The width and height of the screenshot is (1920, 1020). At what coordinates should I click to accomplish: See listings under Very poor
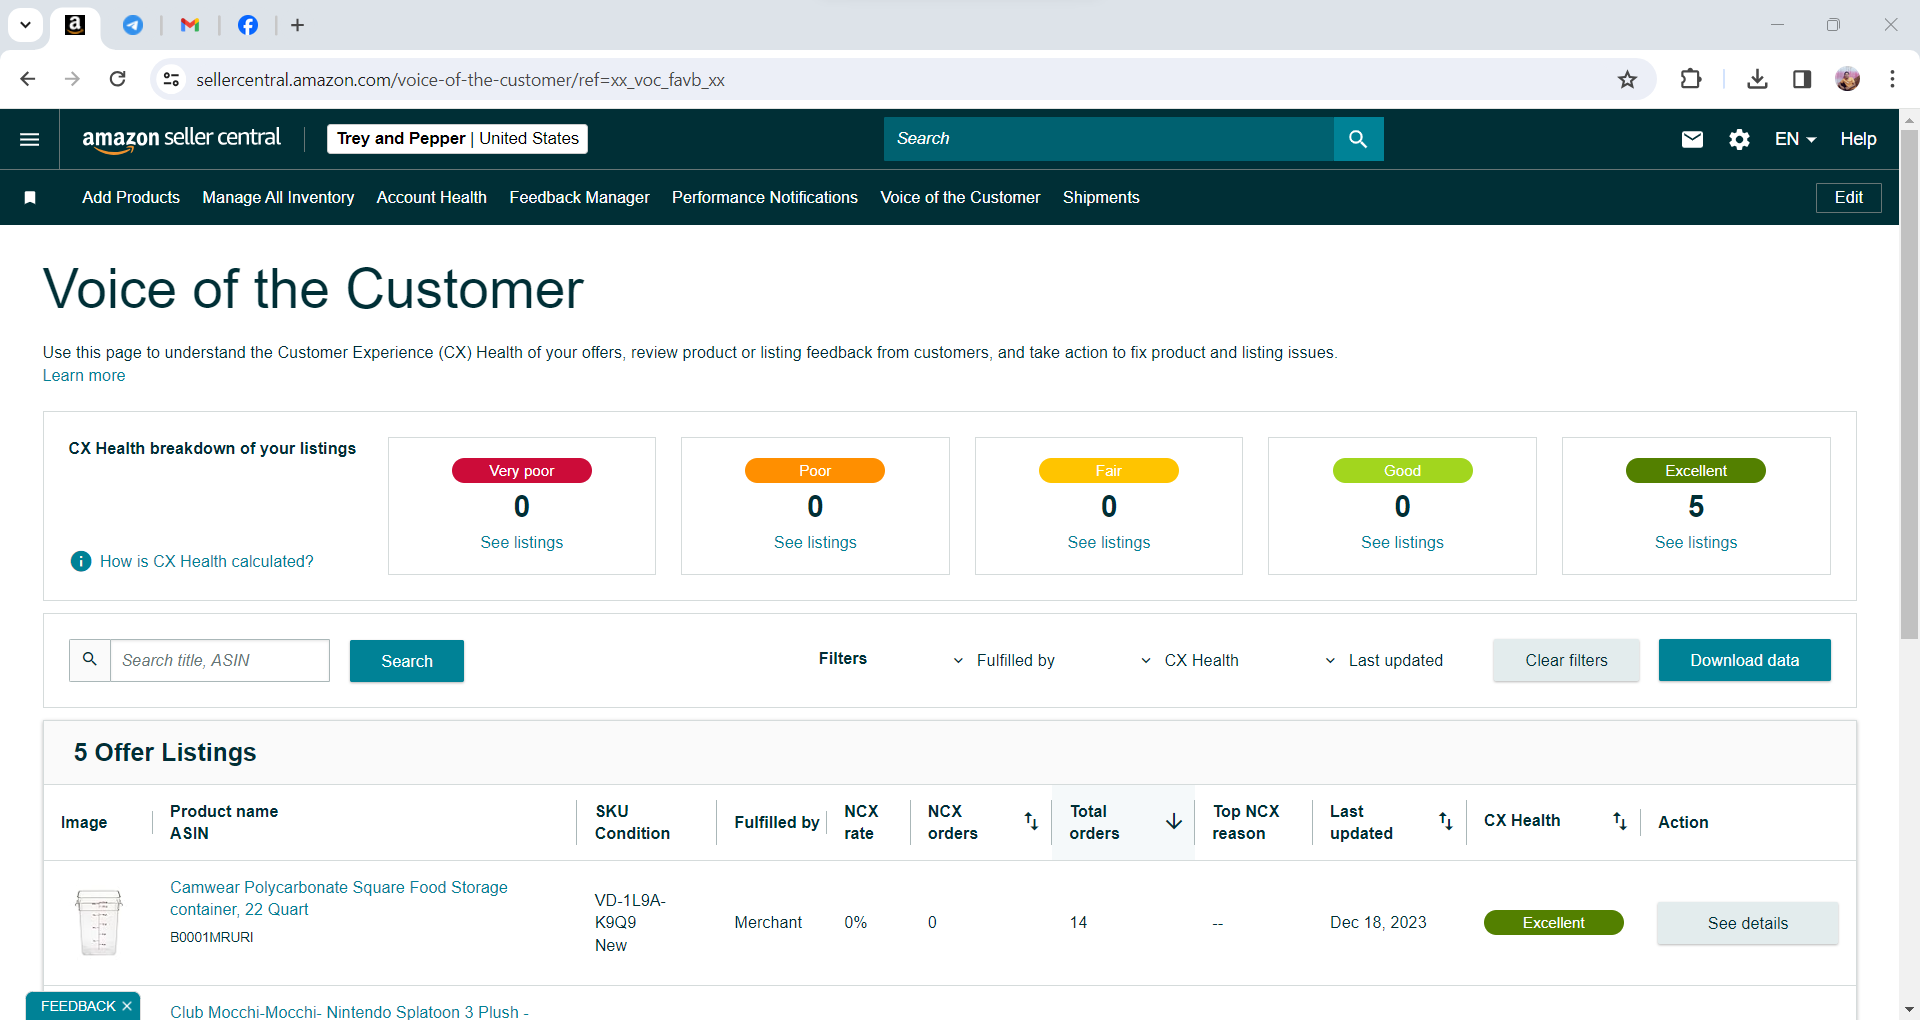click(522, 543)
